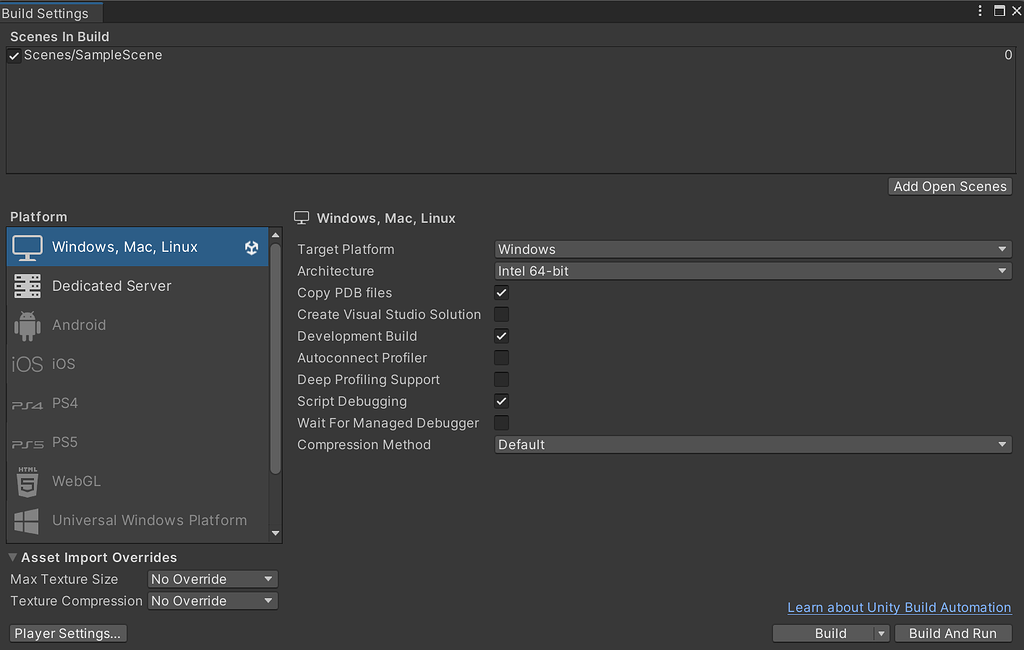The image size is (1024, 650).
Task: Select the iOS platform icon
Action: coord(27,364)
